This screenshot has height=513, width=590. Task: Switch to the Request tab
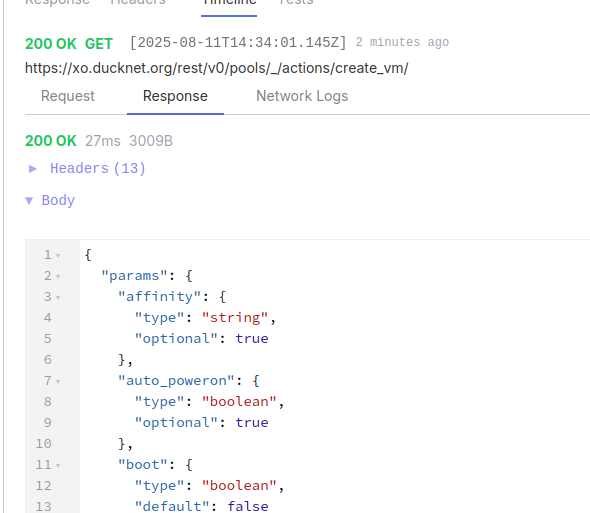click(x=68, y=96)
